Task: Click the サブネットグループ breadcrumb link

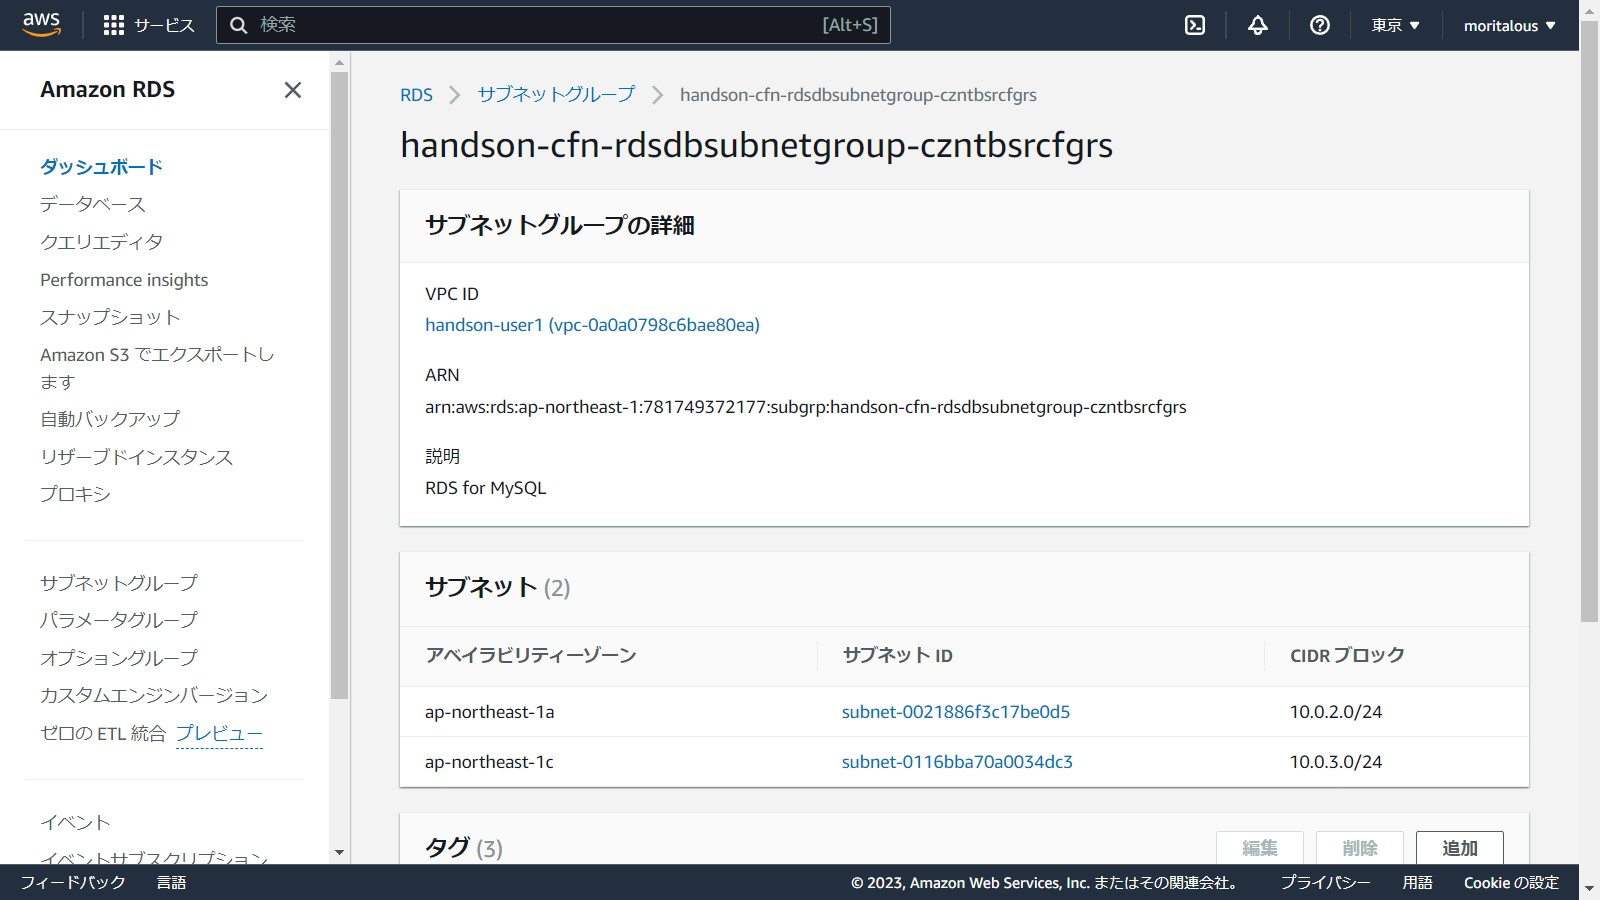Action: coord(556,95)
